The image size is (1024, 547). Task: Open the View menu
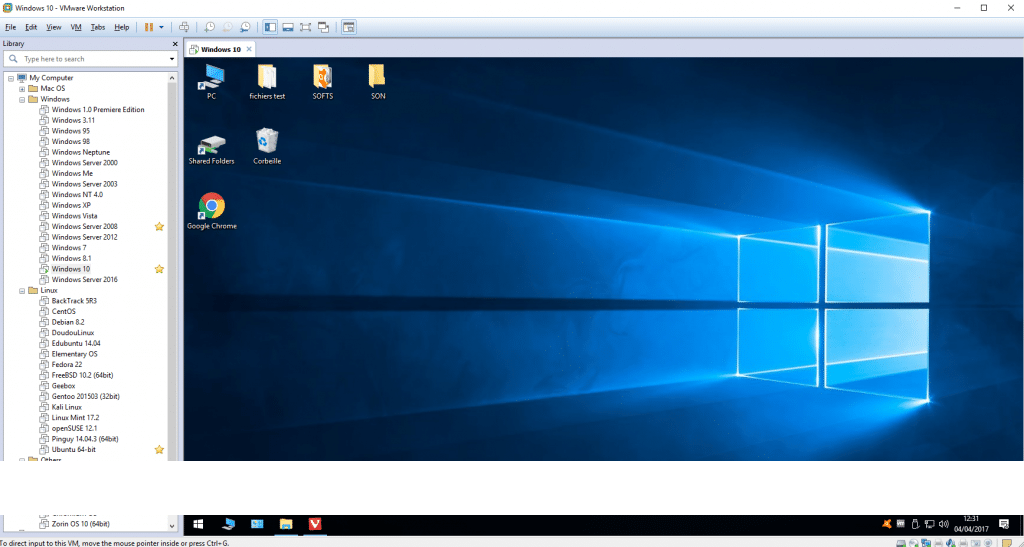tap(54, 27)
